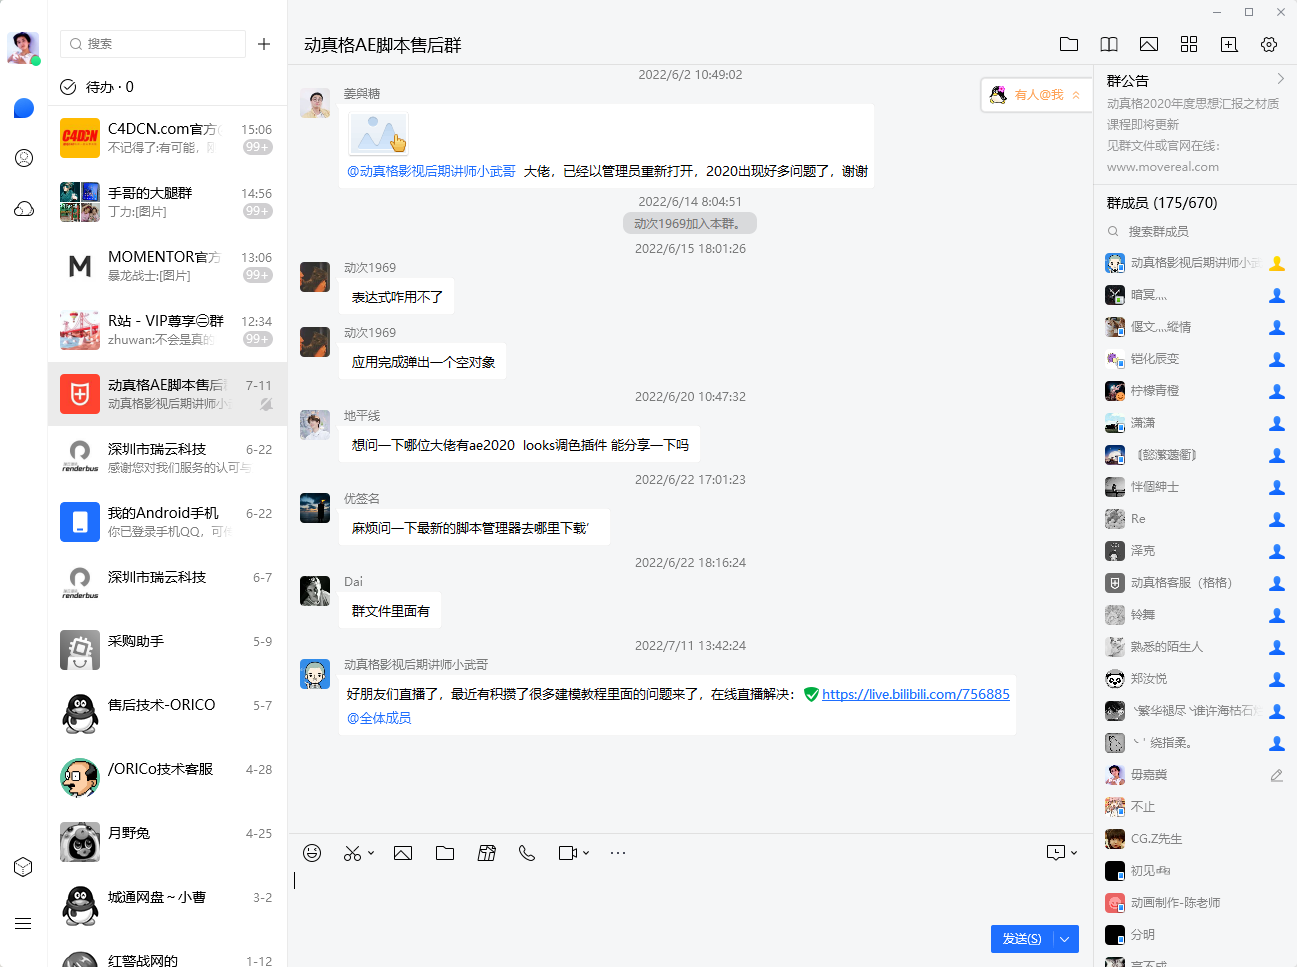Viewport: 1297px width, 967px height.
Task: Select the MOMENTOR官方 chat in list
Action: (x=167, y=266)
